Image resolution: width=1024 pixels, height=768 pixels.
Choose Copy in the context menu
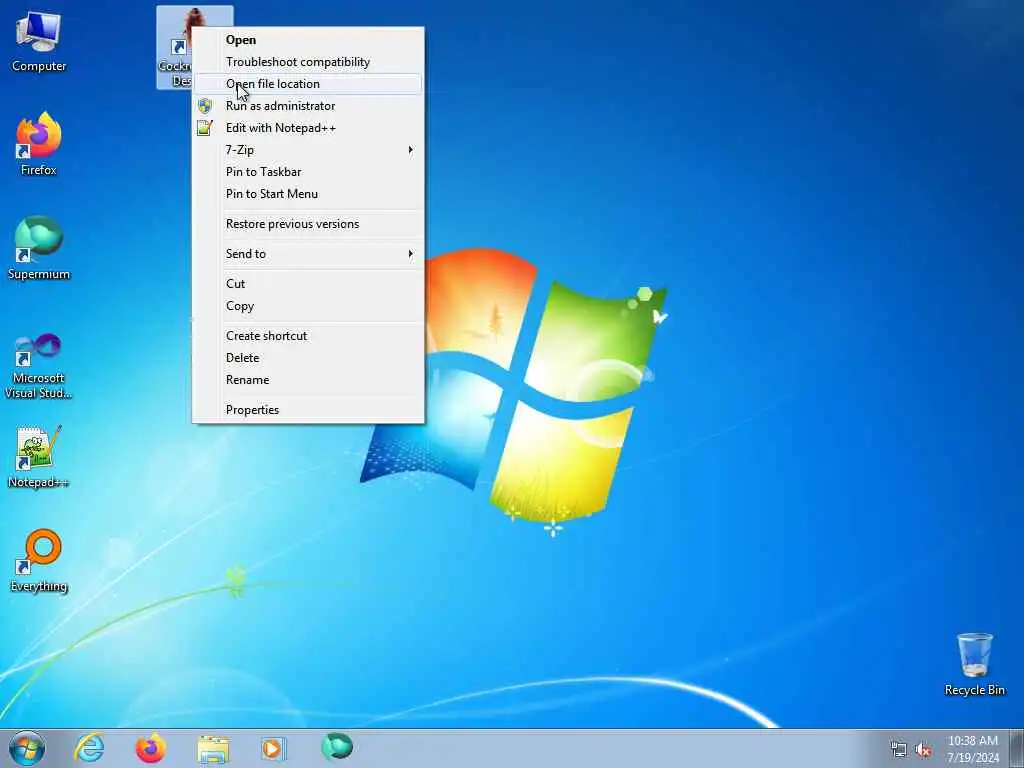(308, 306)
